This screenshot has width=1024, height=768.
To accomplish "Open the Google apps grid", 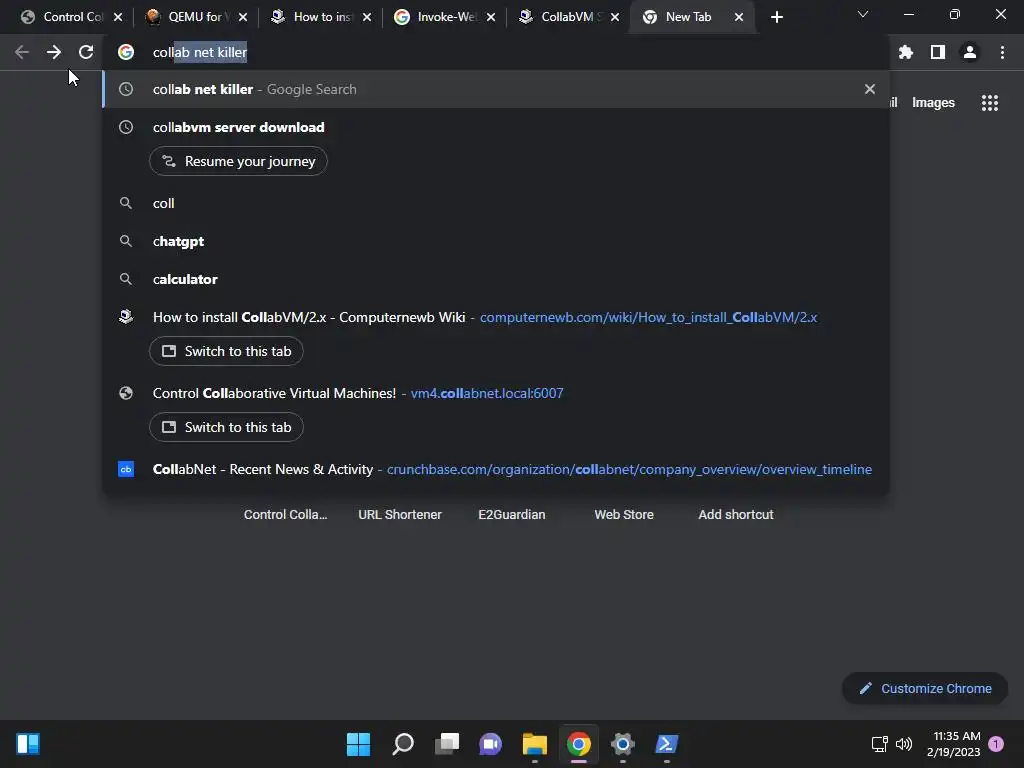I will (990, 103).
